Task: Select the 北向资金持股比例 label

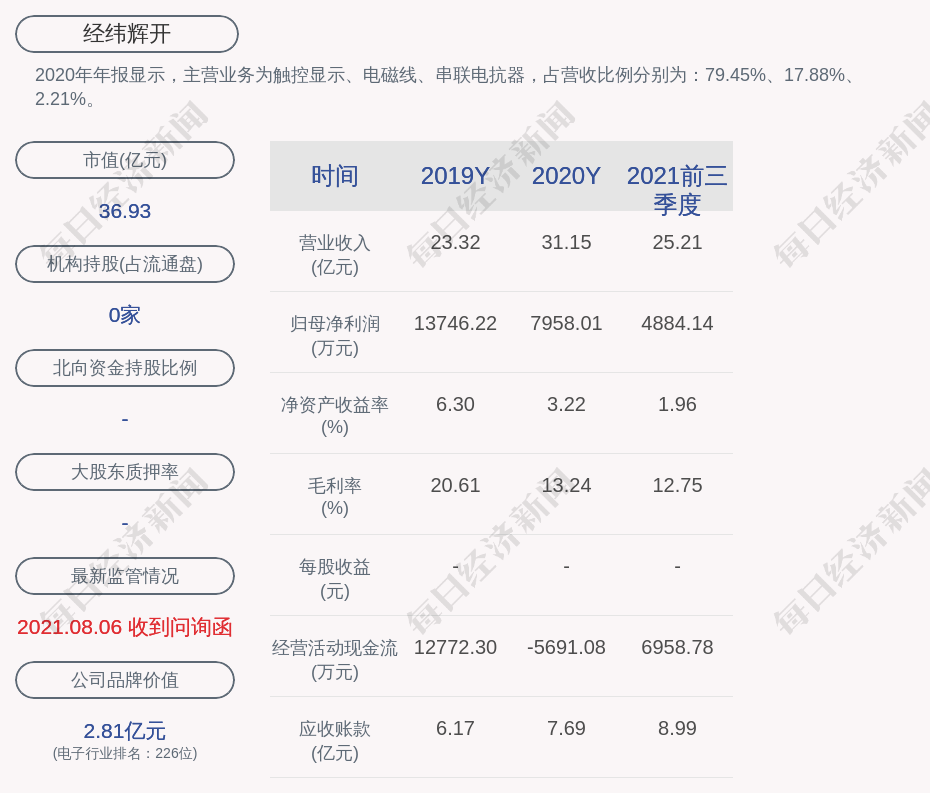Action: pos(125,368)
